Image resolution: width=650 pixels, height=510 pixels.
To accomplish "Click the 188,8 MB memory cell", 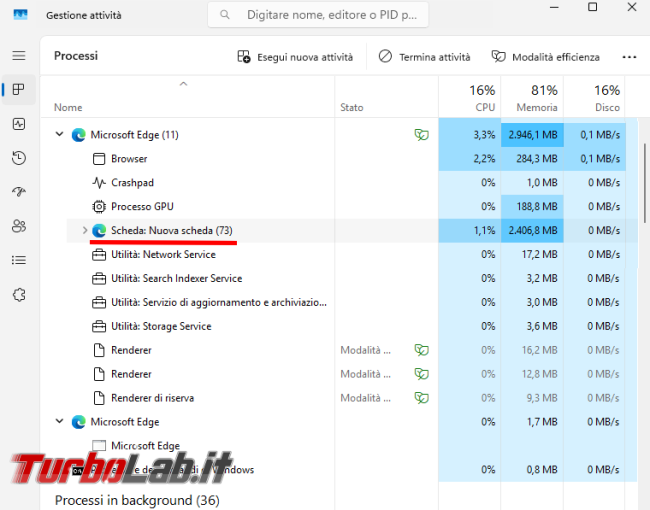I will [532, 206].
